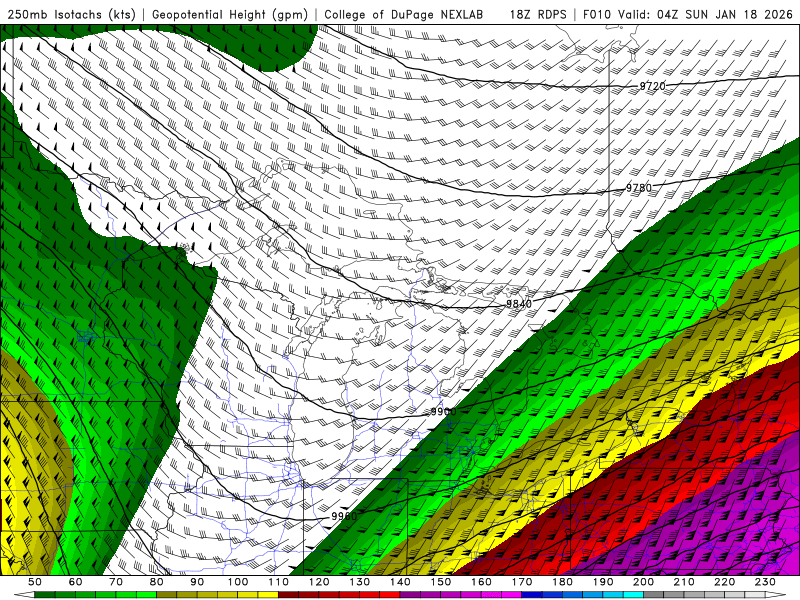Click the 'Geopotential Height (gpm)' header text
Viewport: 800px width, 600px height.
click(x=230, y=14)
